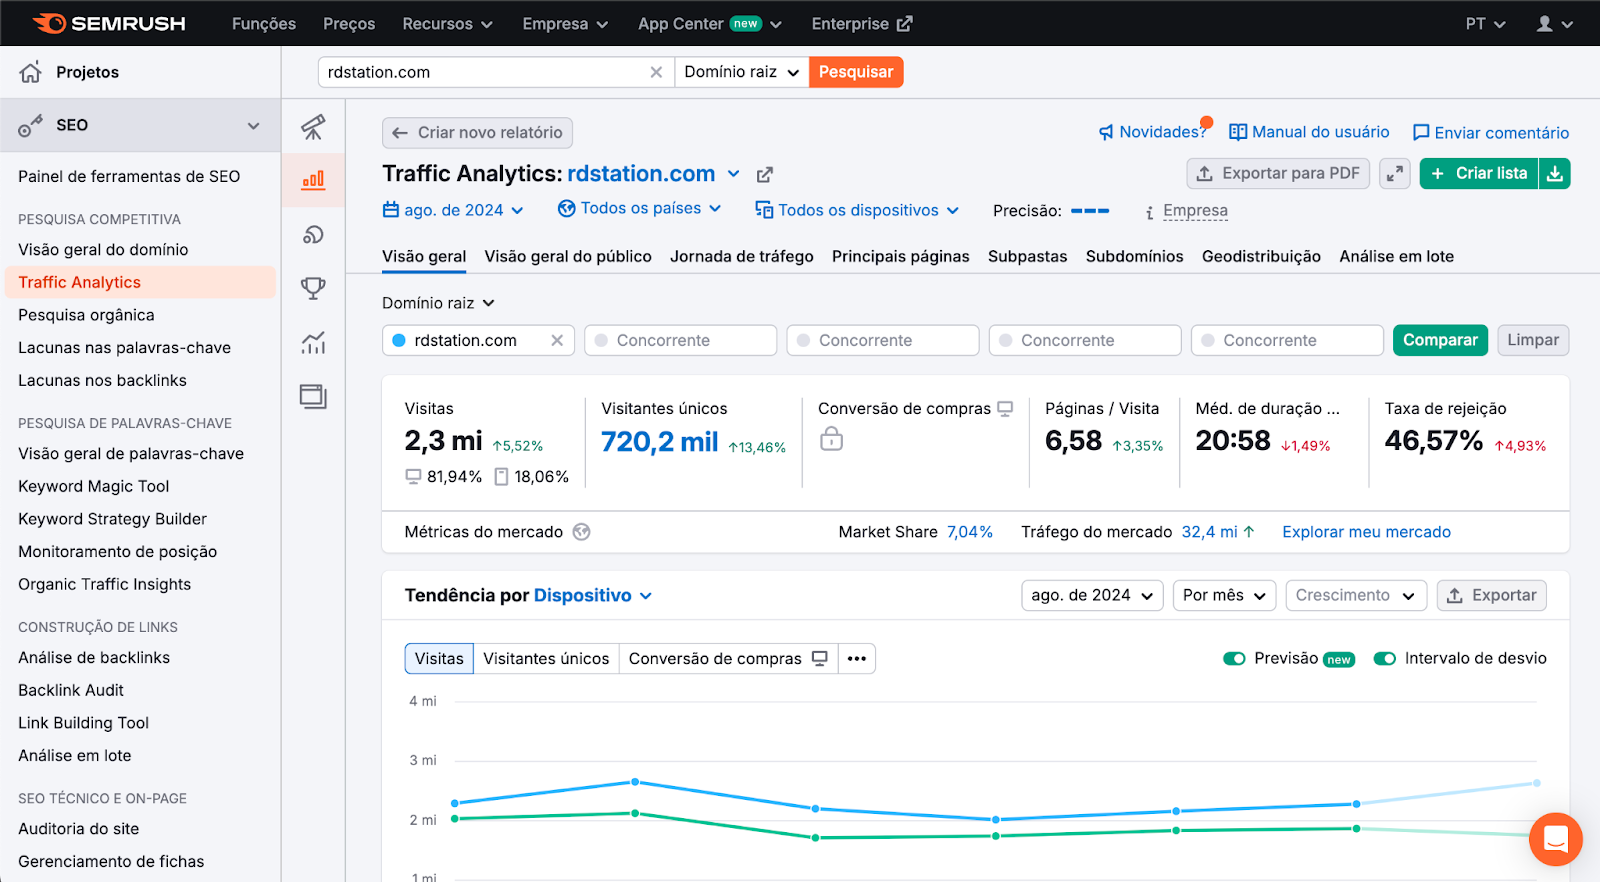Click Exportar para PDF
1600x882 pixels.
tap(1278, 174)
